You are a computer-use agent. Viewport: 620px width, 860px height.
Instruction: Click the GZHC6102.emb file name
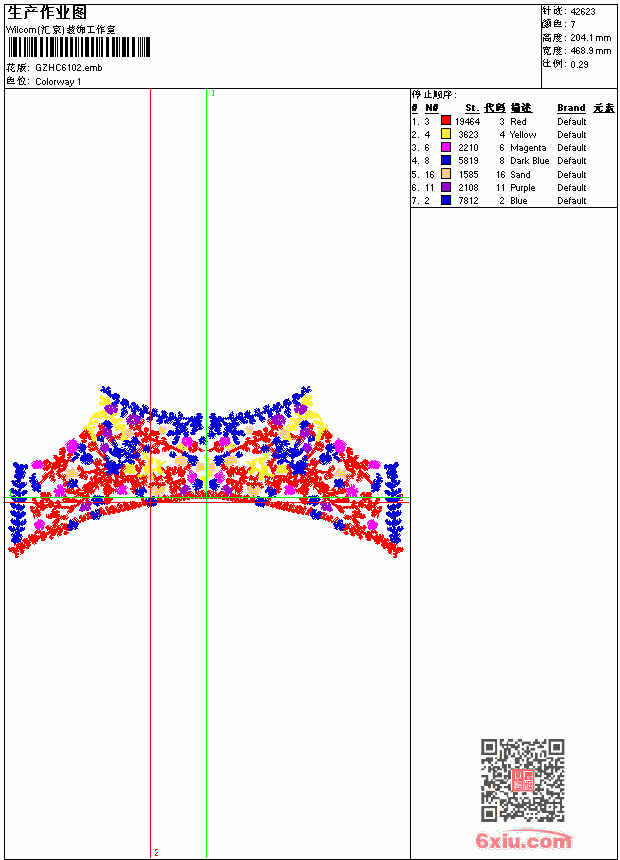[69, 68]
